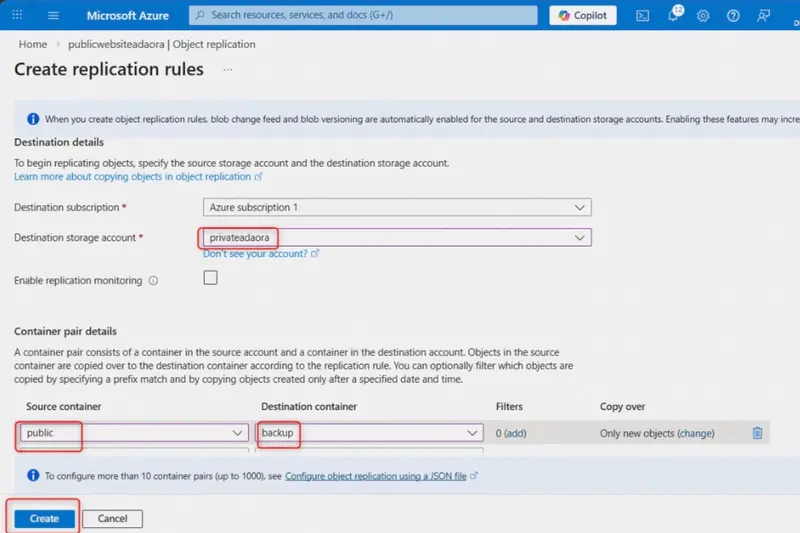Click the Microsoft Azure home title
Screen dimensions: 800x533
(128, 15)
